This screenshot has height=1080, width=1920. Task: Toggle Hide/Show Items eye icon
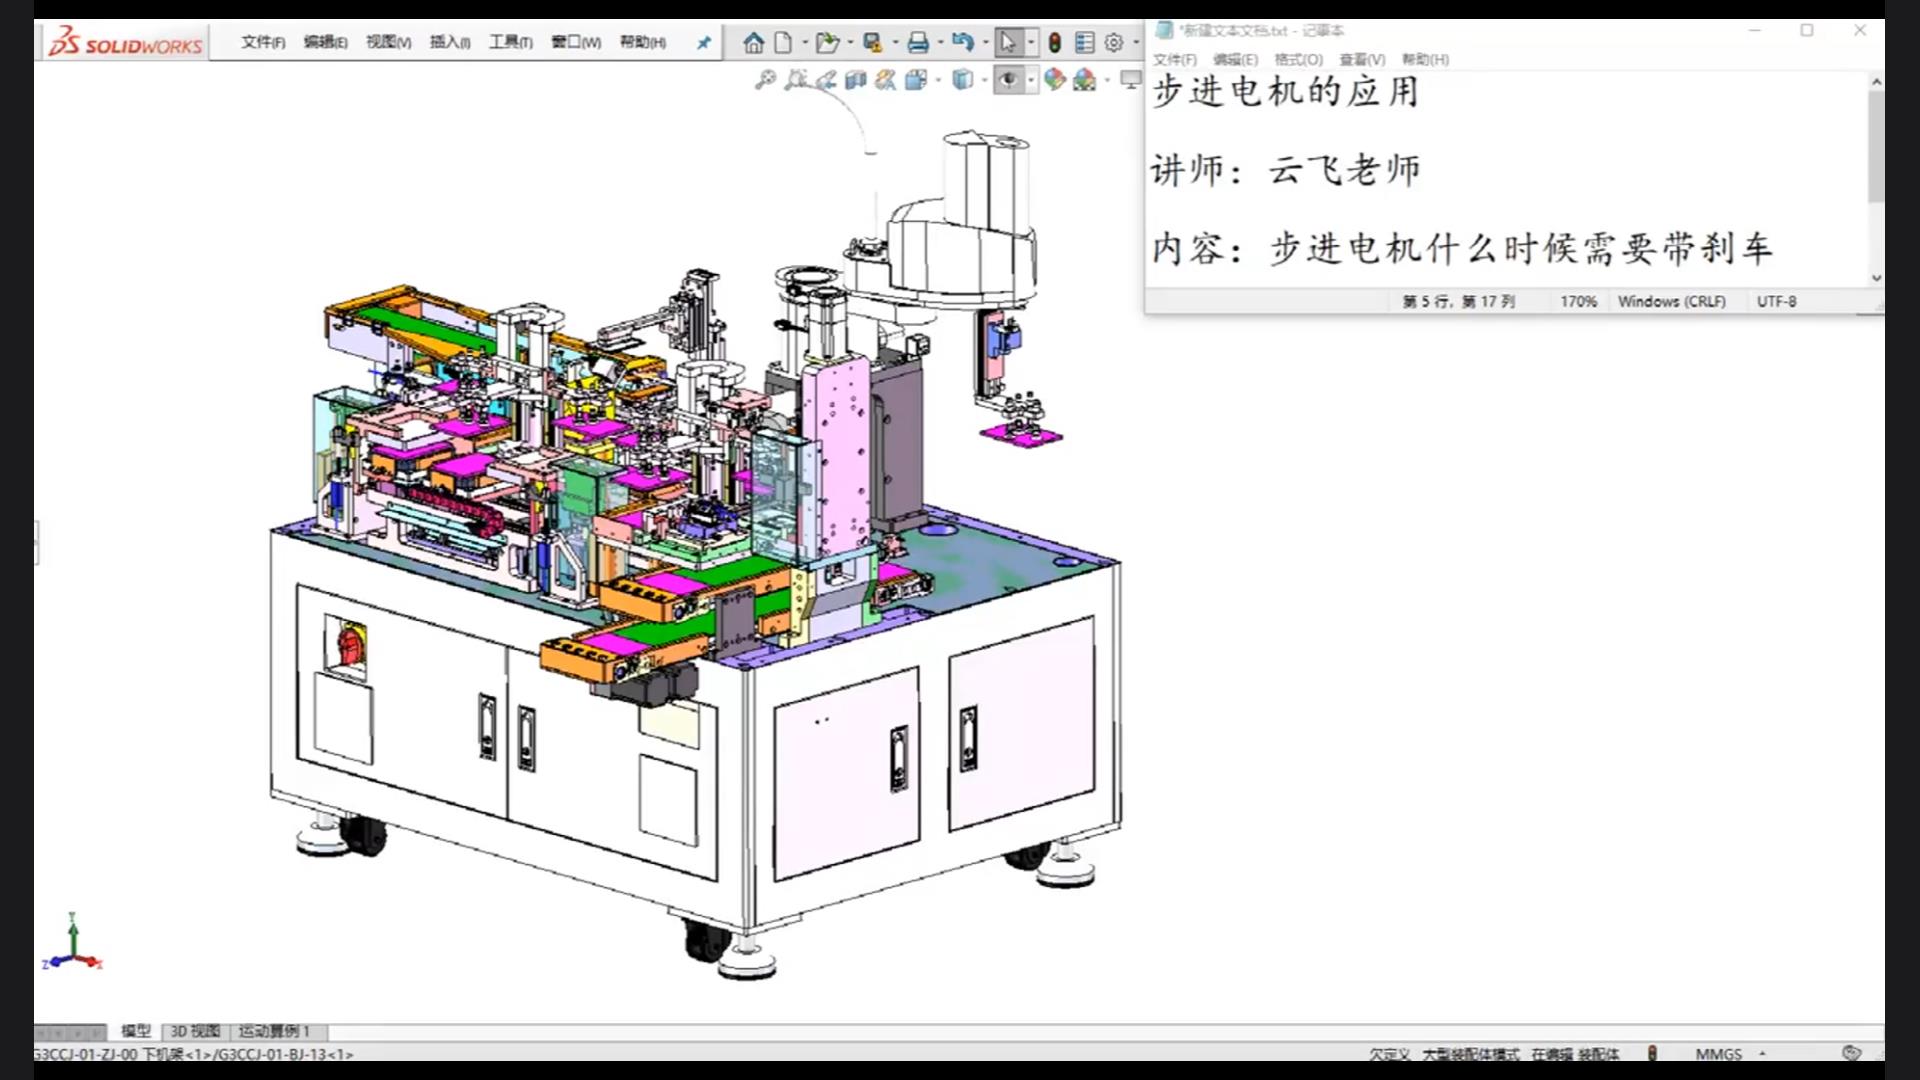pos(1008,80)
